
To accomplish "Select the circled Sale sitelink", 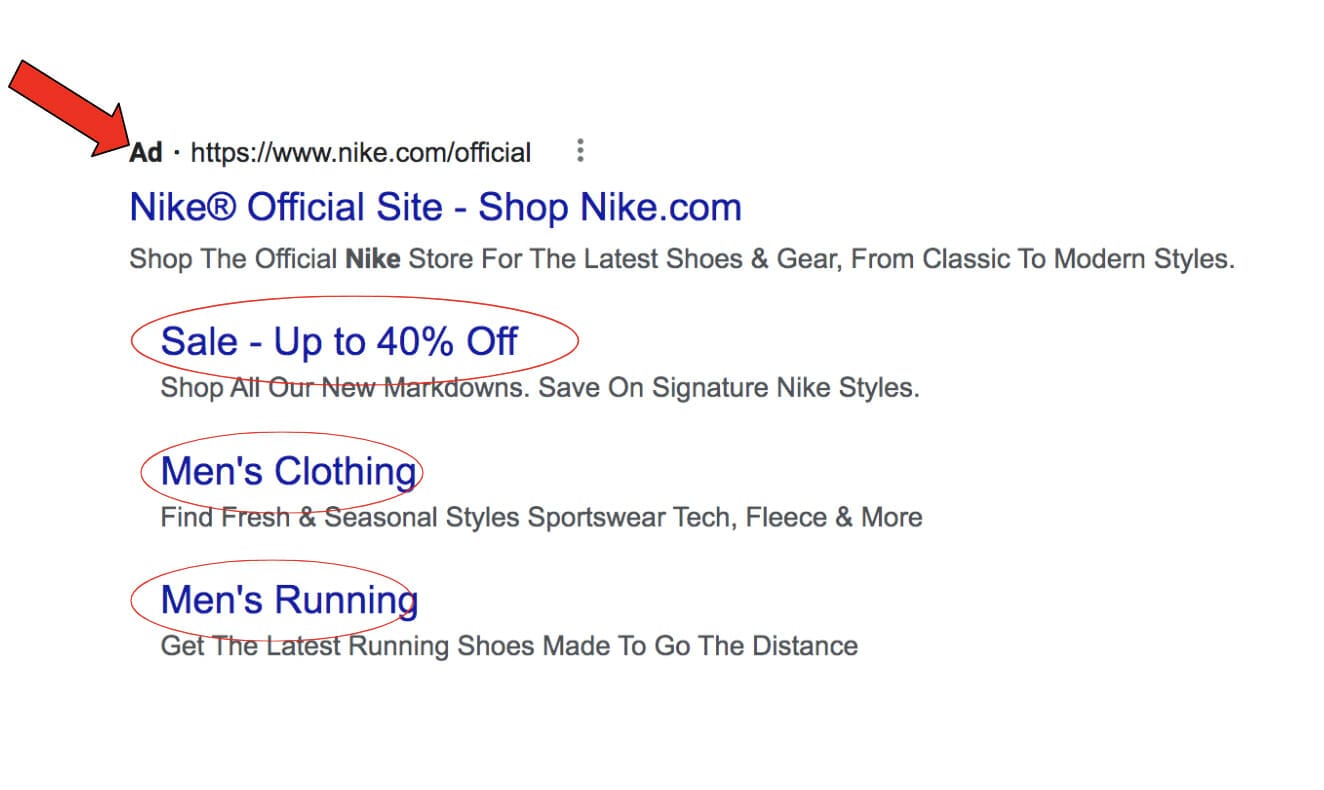I will [x=339, y=340].
